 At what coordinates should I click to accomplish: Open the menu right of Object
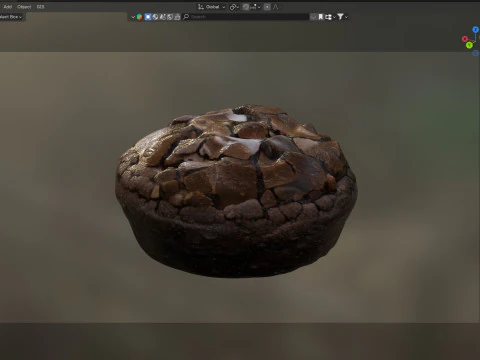[40, 7]
